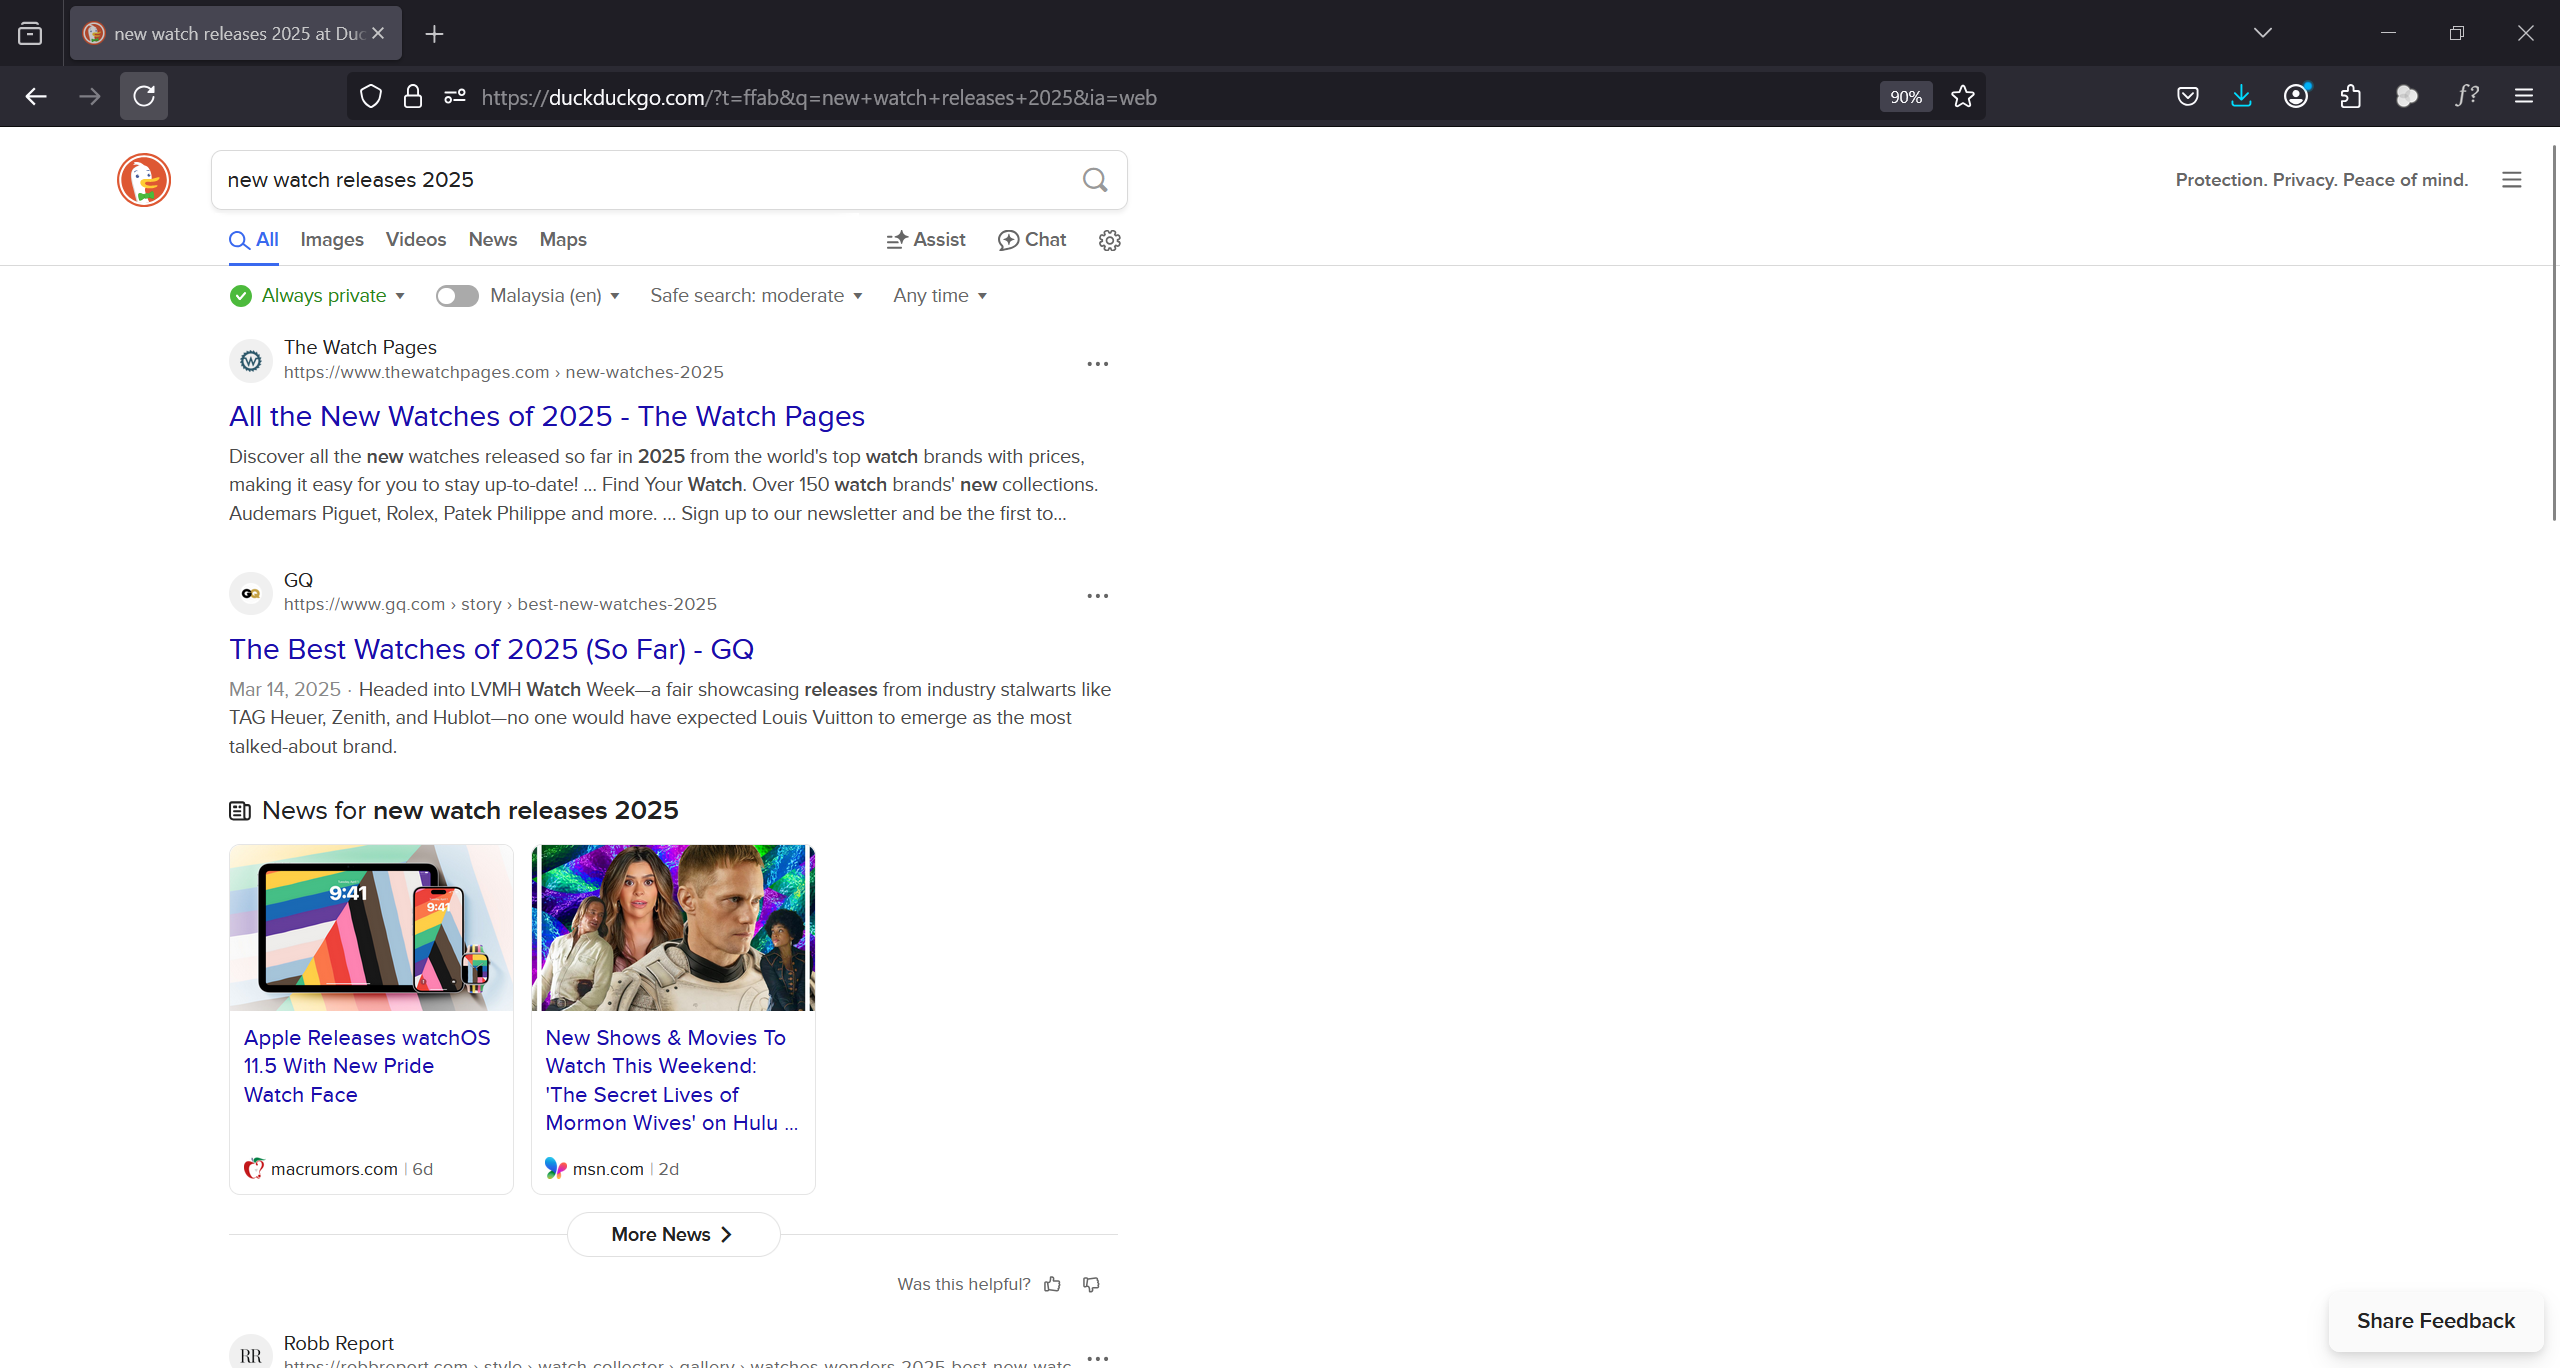The height and width of the screenshot is (1368, 2560).
Task: Open tracking protection shield icon
Action: 371,97
